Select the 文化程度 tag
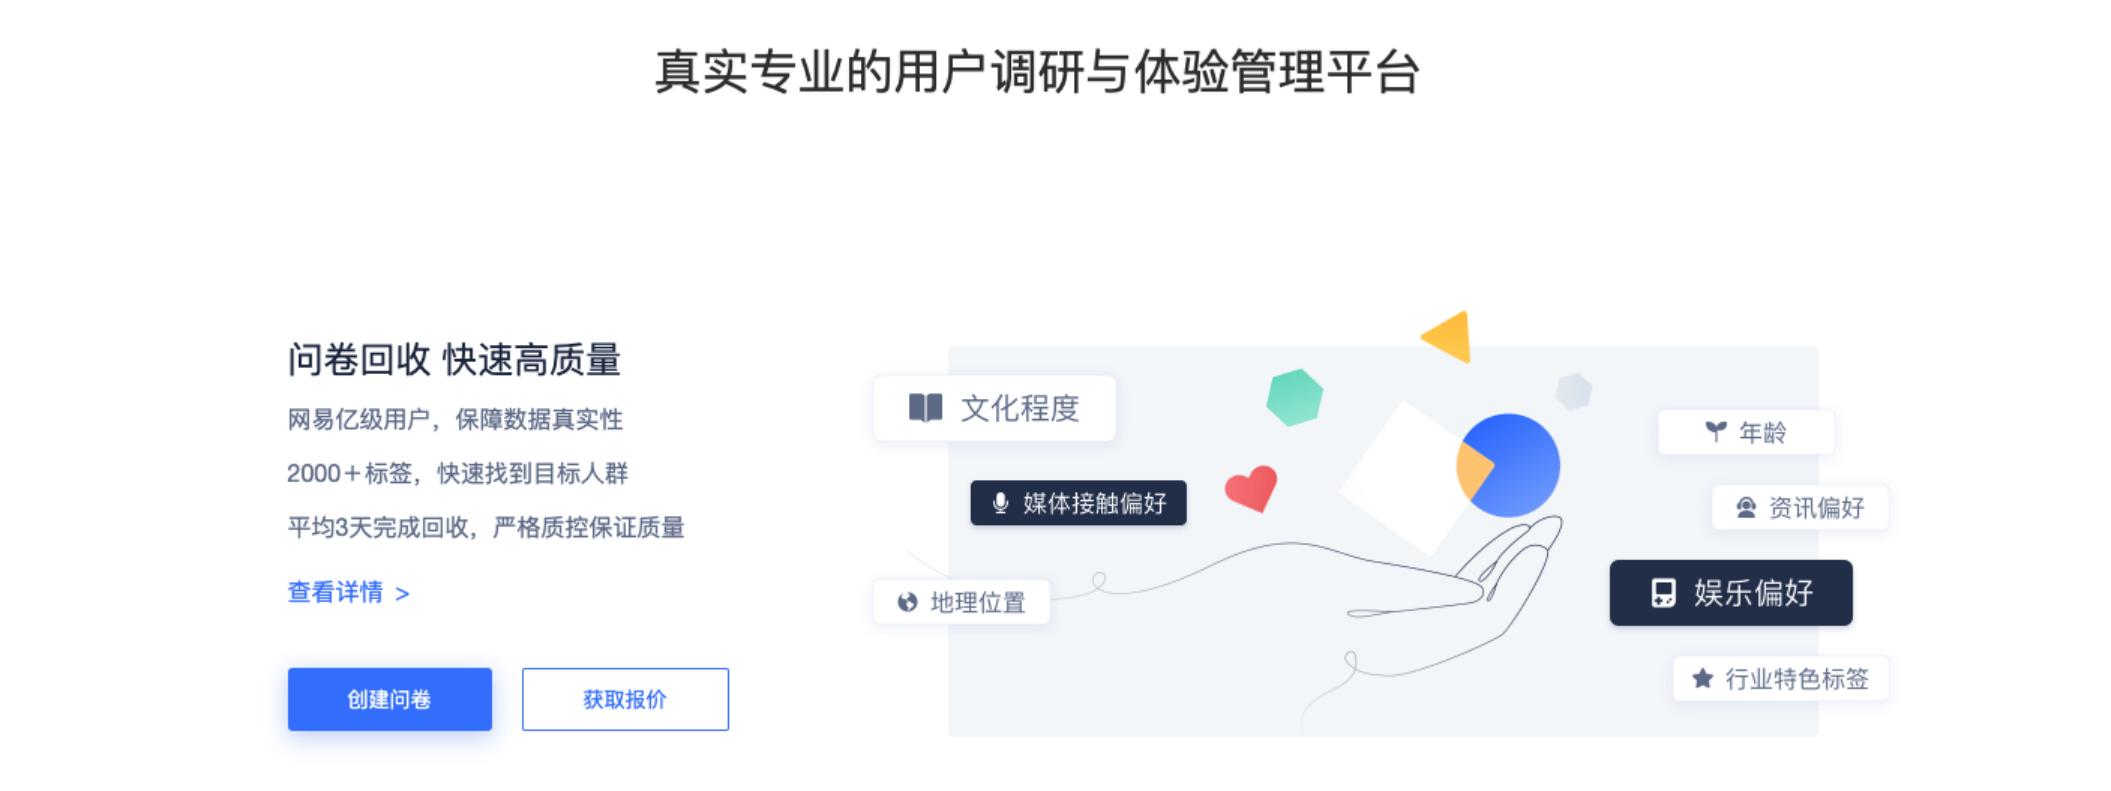The image size is (2111, 791). 993,407
